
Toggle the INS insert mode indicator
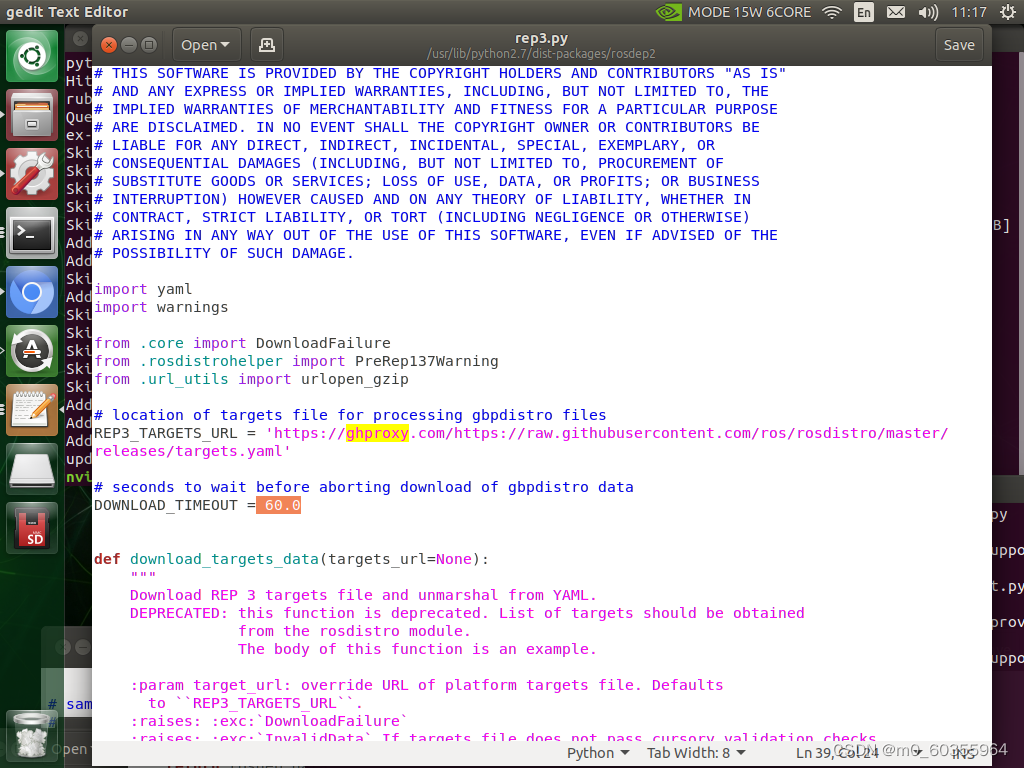[964, 753]
